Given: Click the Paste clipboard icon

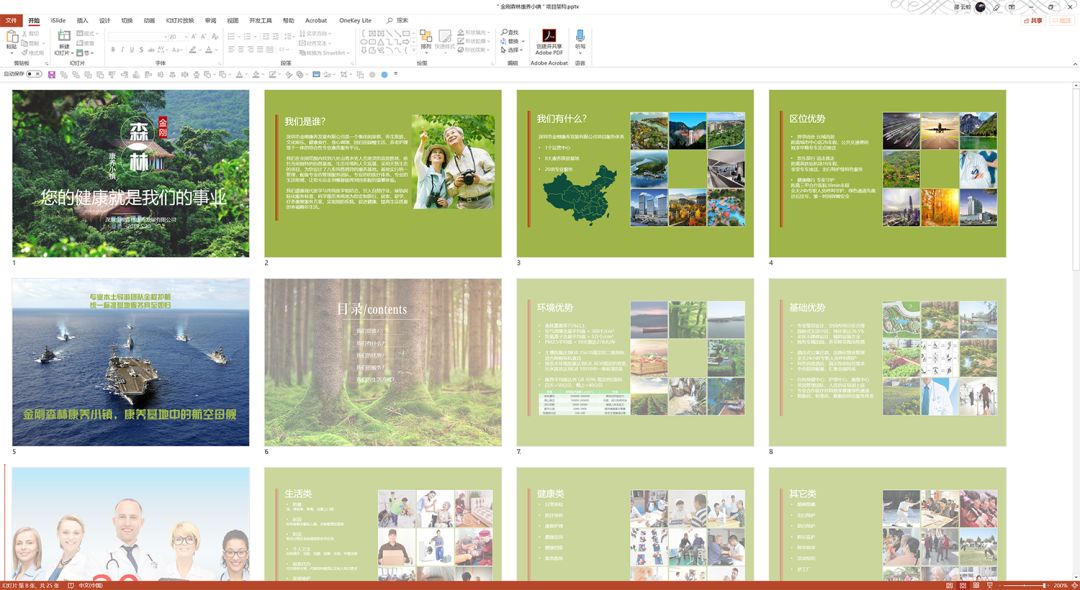Looking at the screenshot, I should click(x=11, y=36).
